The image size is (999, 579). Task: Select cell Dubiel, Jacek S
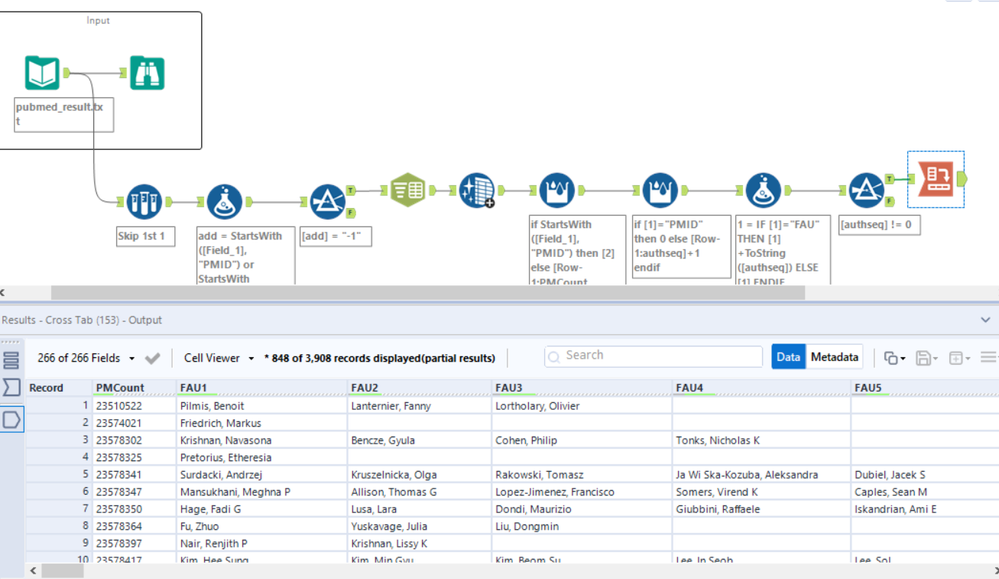click(924, 475)
